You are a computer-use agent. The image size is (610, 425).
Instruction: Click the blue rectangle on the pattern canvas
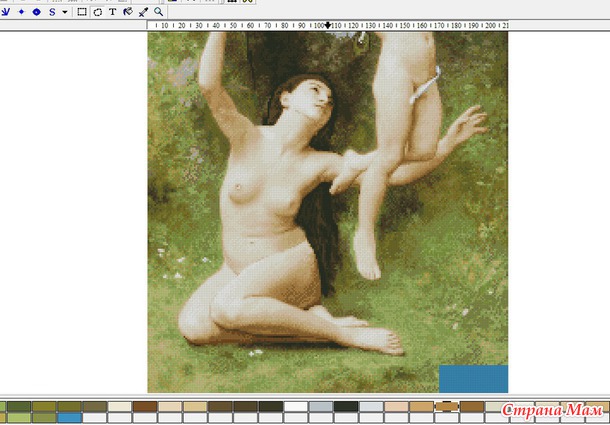pos(473,379)
